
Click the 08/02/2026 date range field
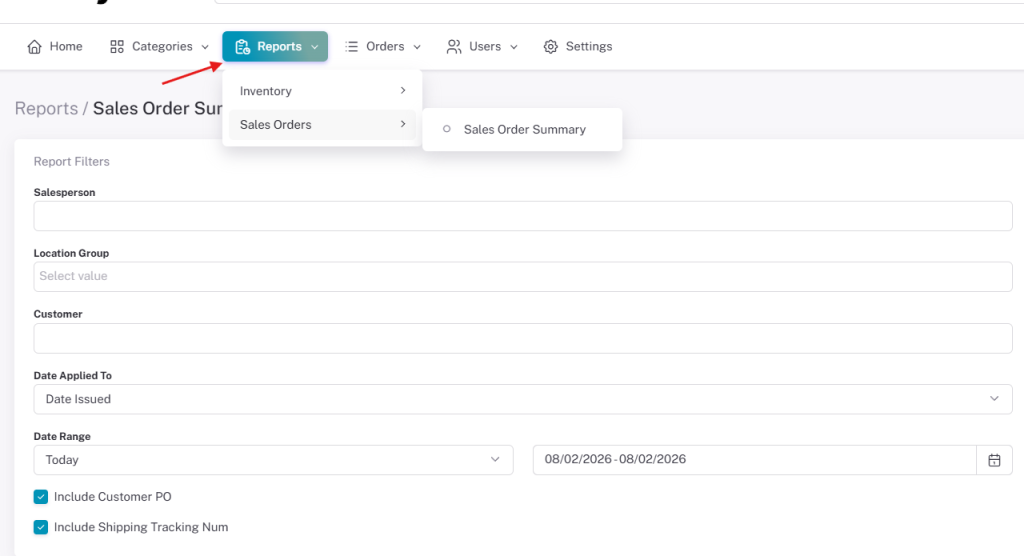click(x=754, y=460)
